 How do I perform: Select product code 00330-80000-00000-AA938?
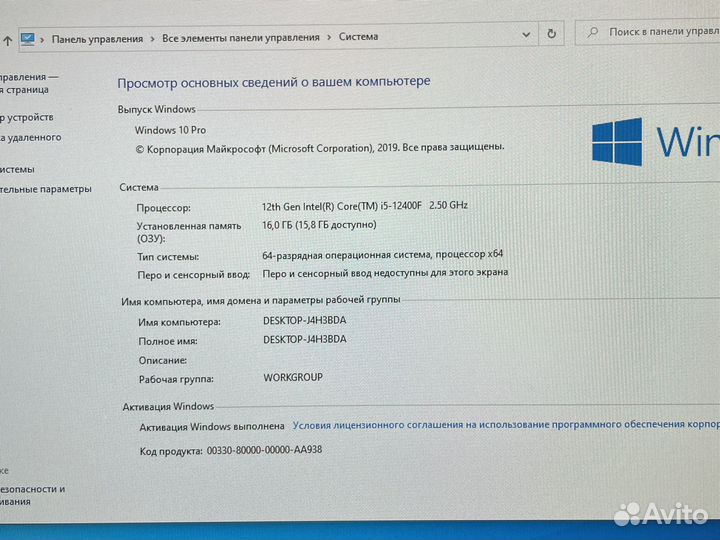pos(264,450)
